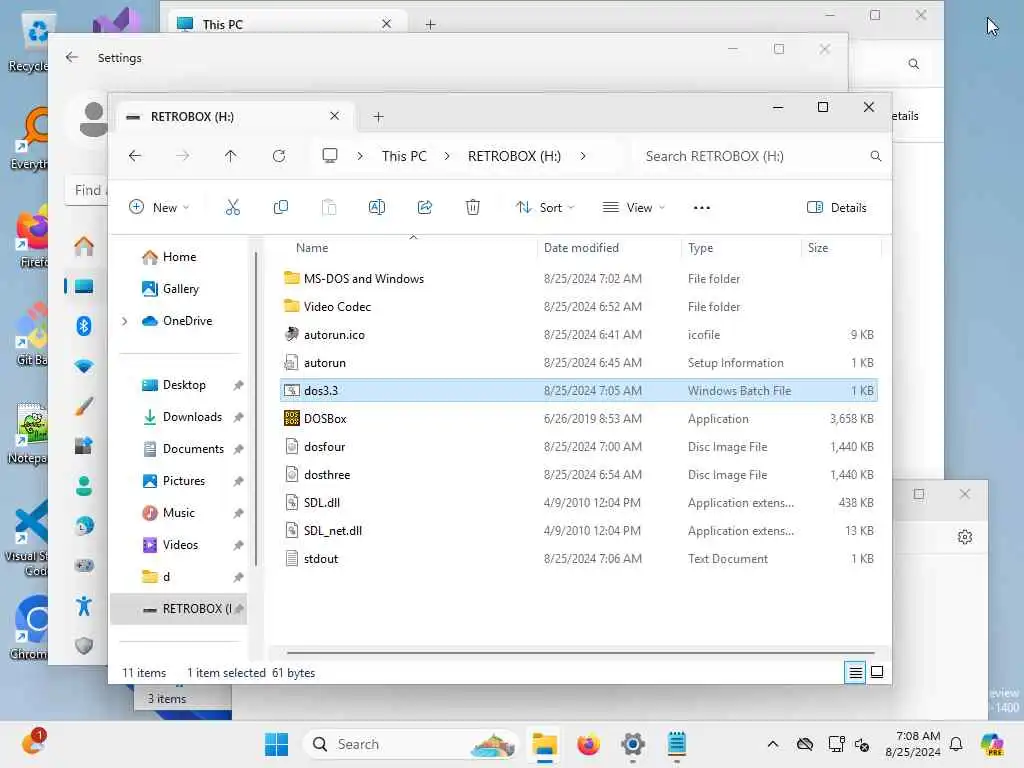Open the View dropdown menu
1024x768 pixels.
pyautogui.click(x=633, y=208)
